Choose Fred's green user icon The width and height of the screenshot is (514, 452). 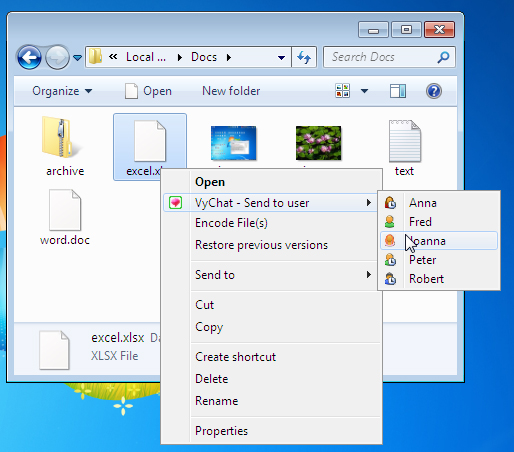389,222
